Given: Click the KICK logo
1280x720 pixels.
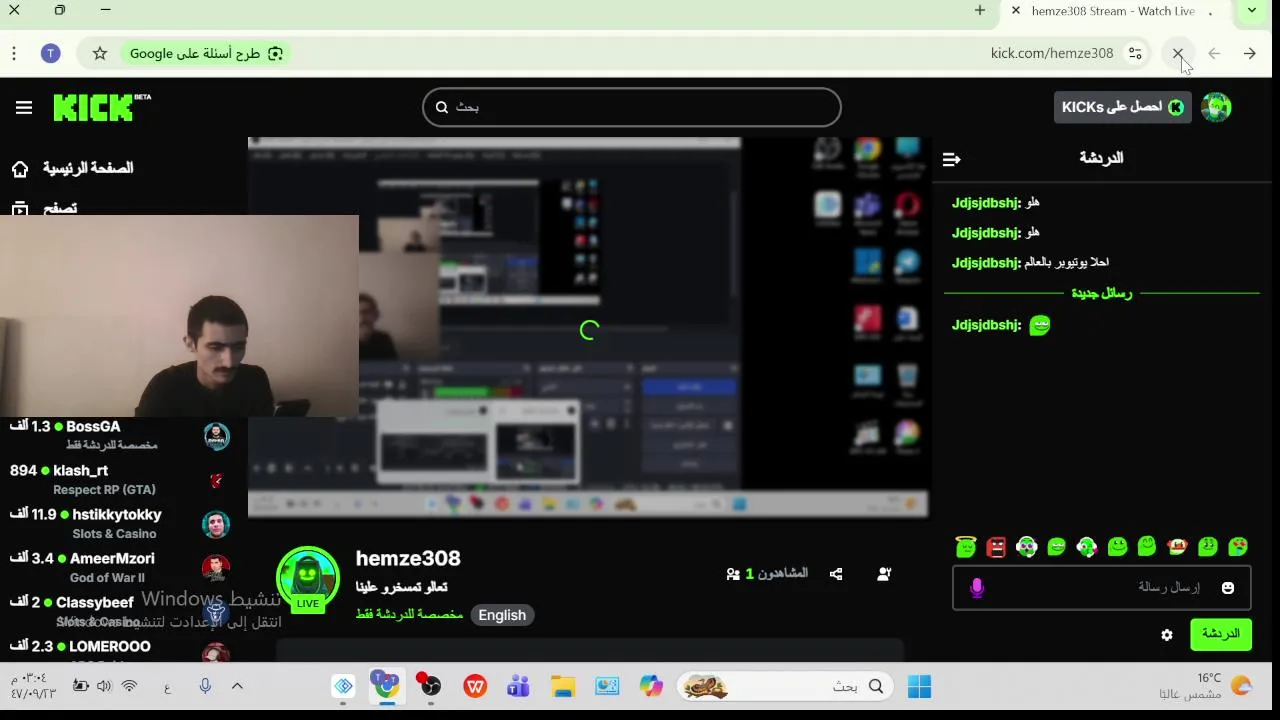Looking at the screenshot, I should pos(102,107).
